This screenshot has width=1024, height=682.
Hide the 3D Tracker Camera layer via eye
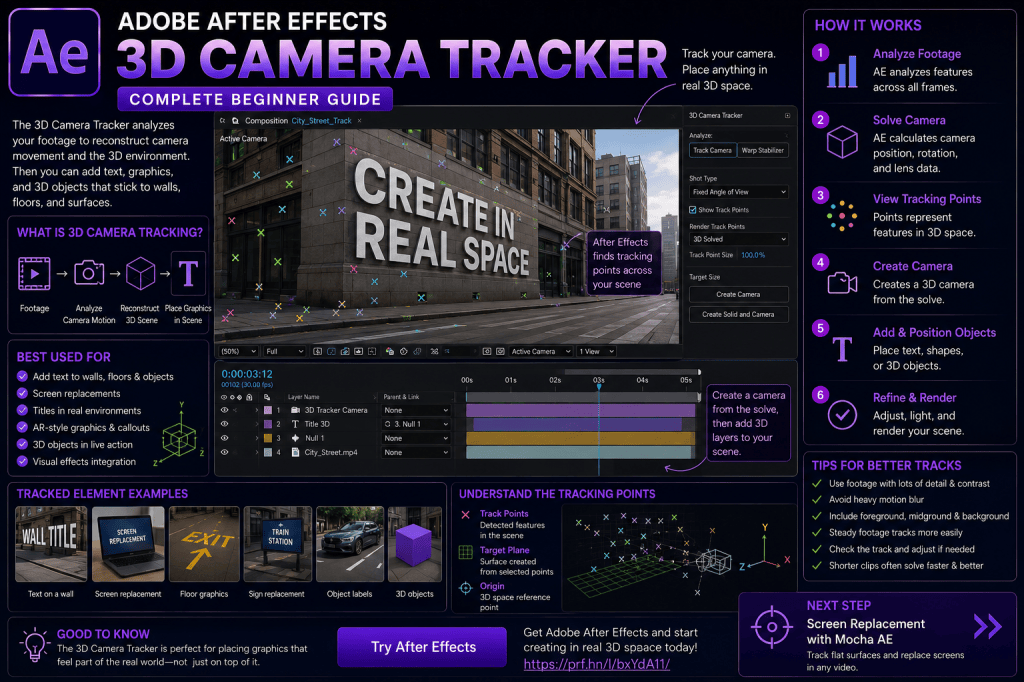[225, 410]
